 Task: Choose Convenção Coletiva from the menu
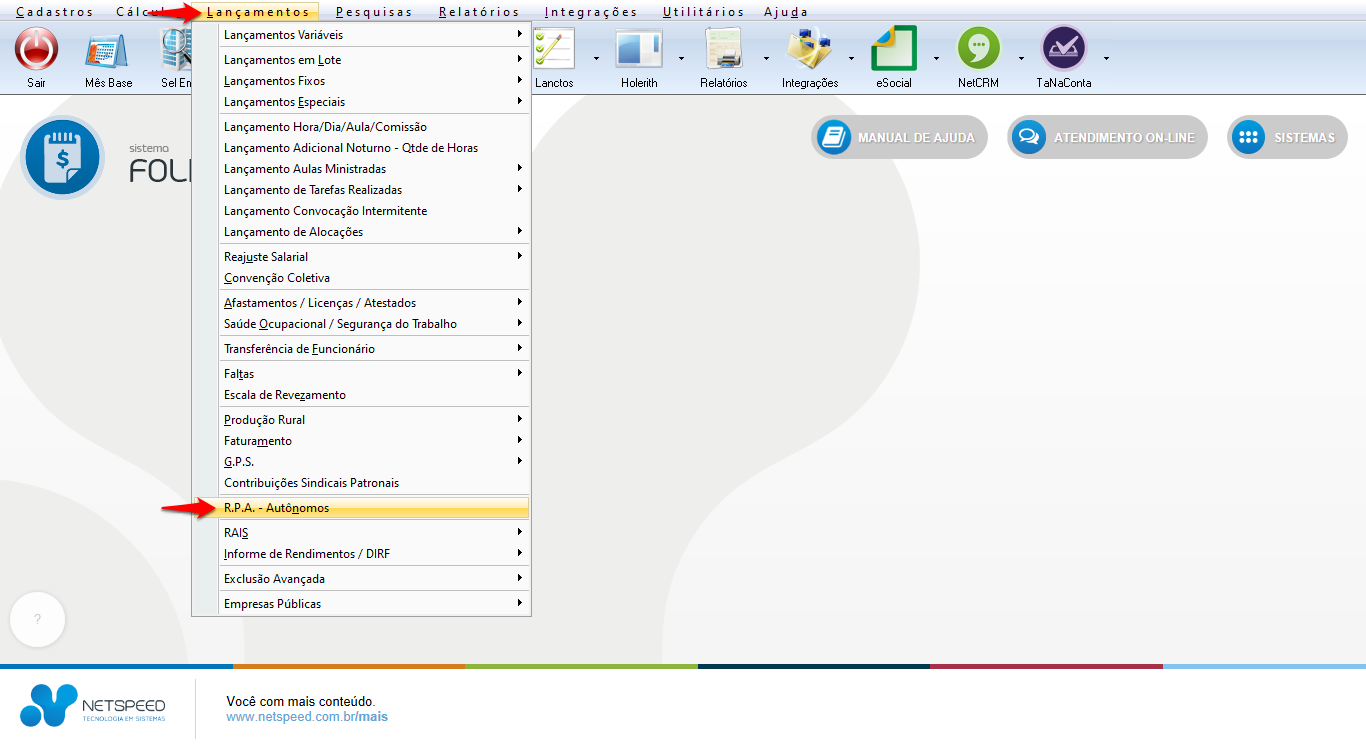tap(277, 278)
